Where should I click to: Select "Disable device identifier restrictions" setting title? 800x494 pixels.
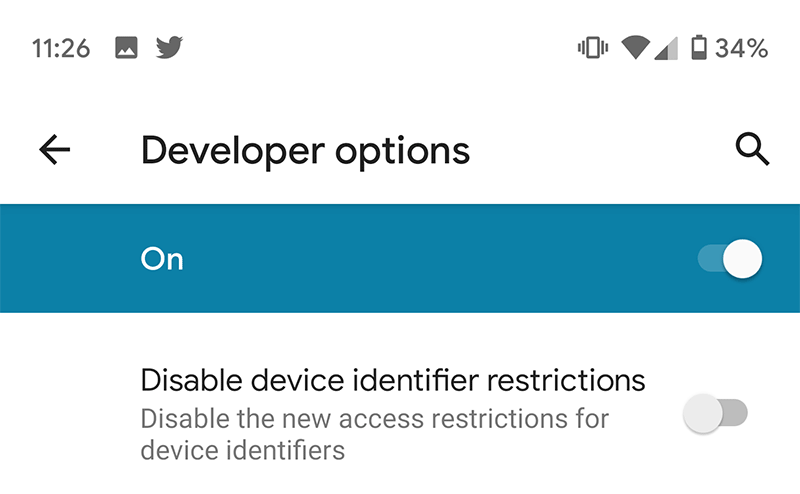(393, 381)
